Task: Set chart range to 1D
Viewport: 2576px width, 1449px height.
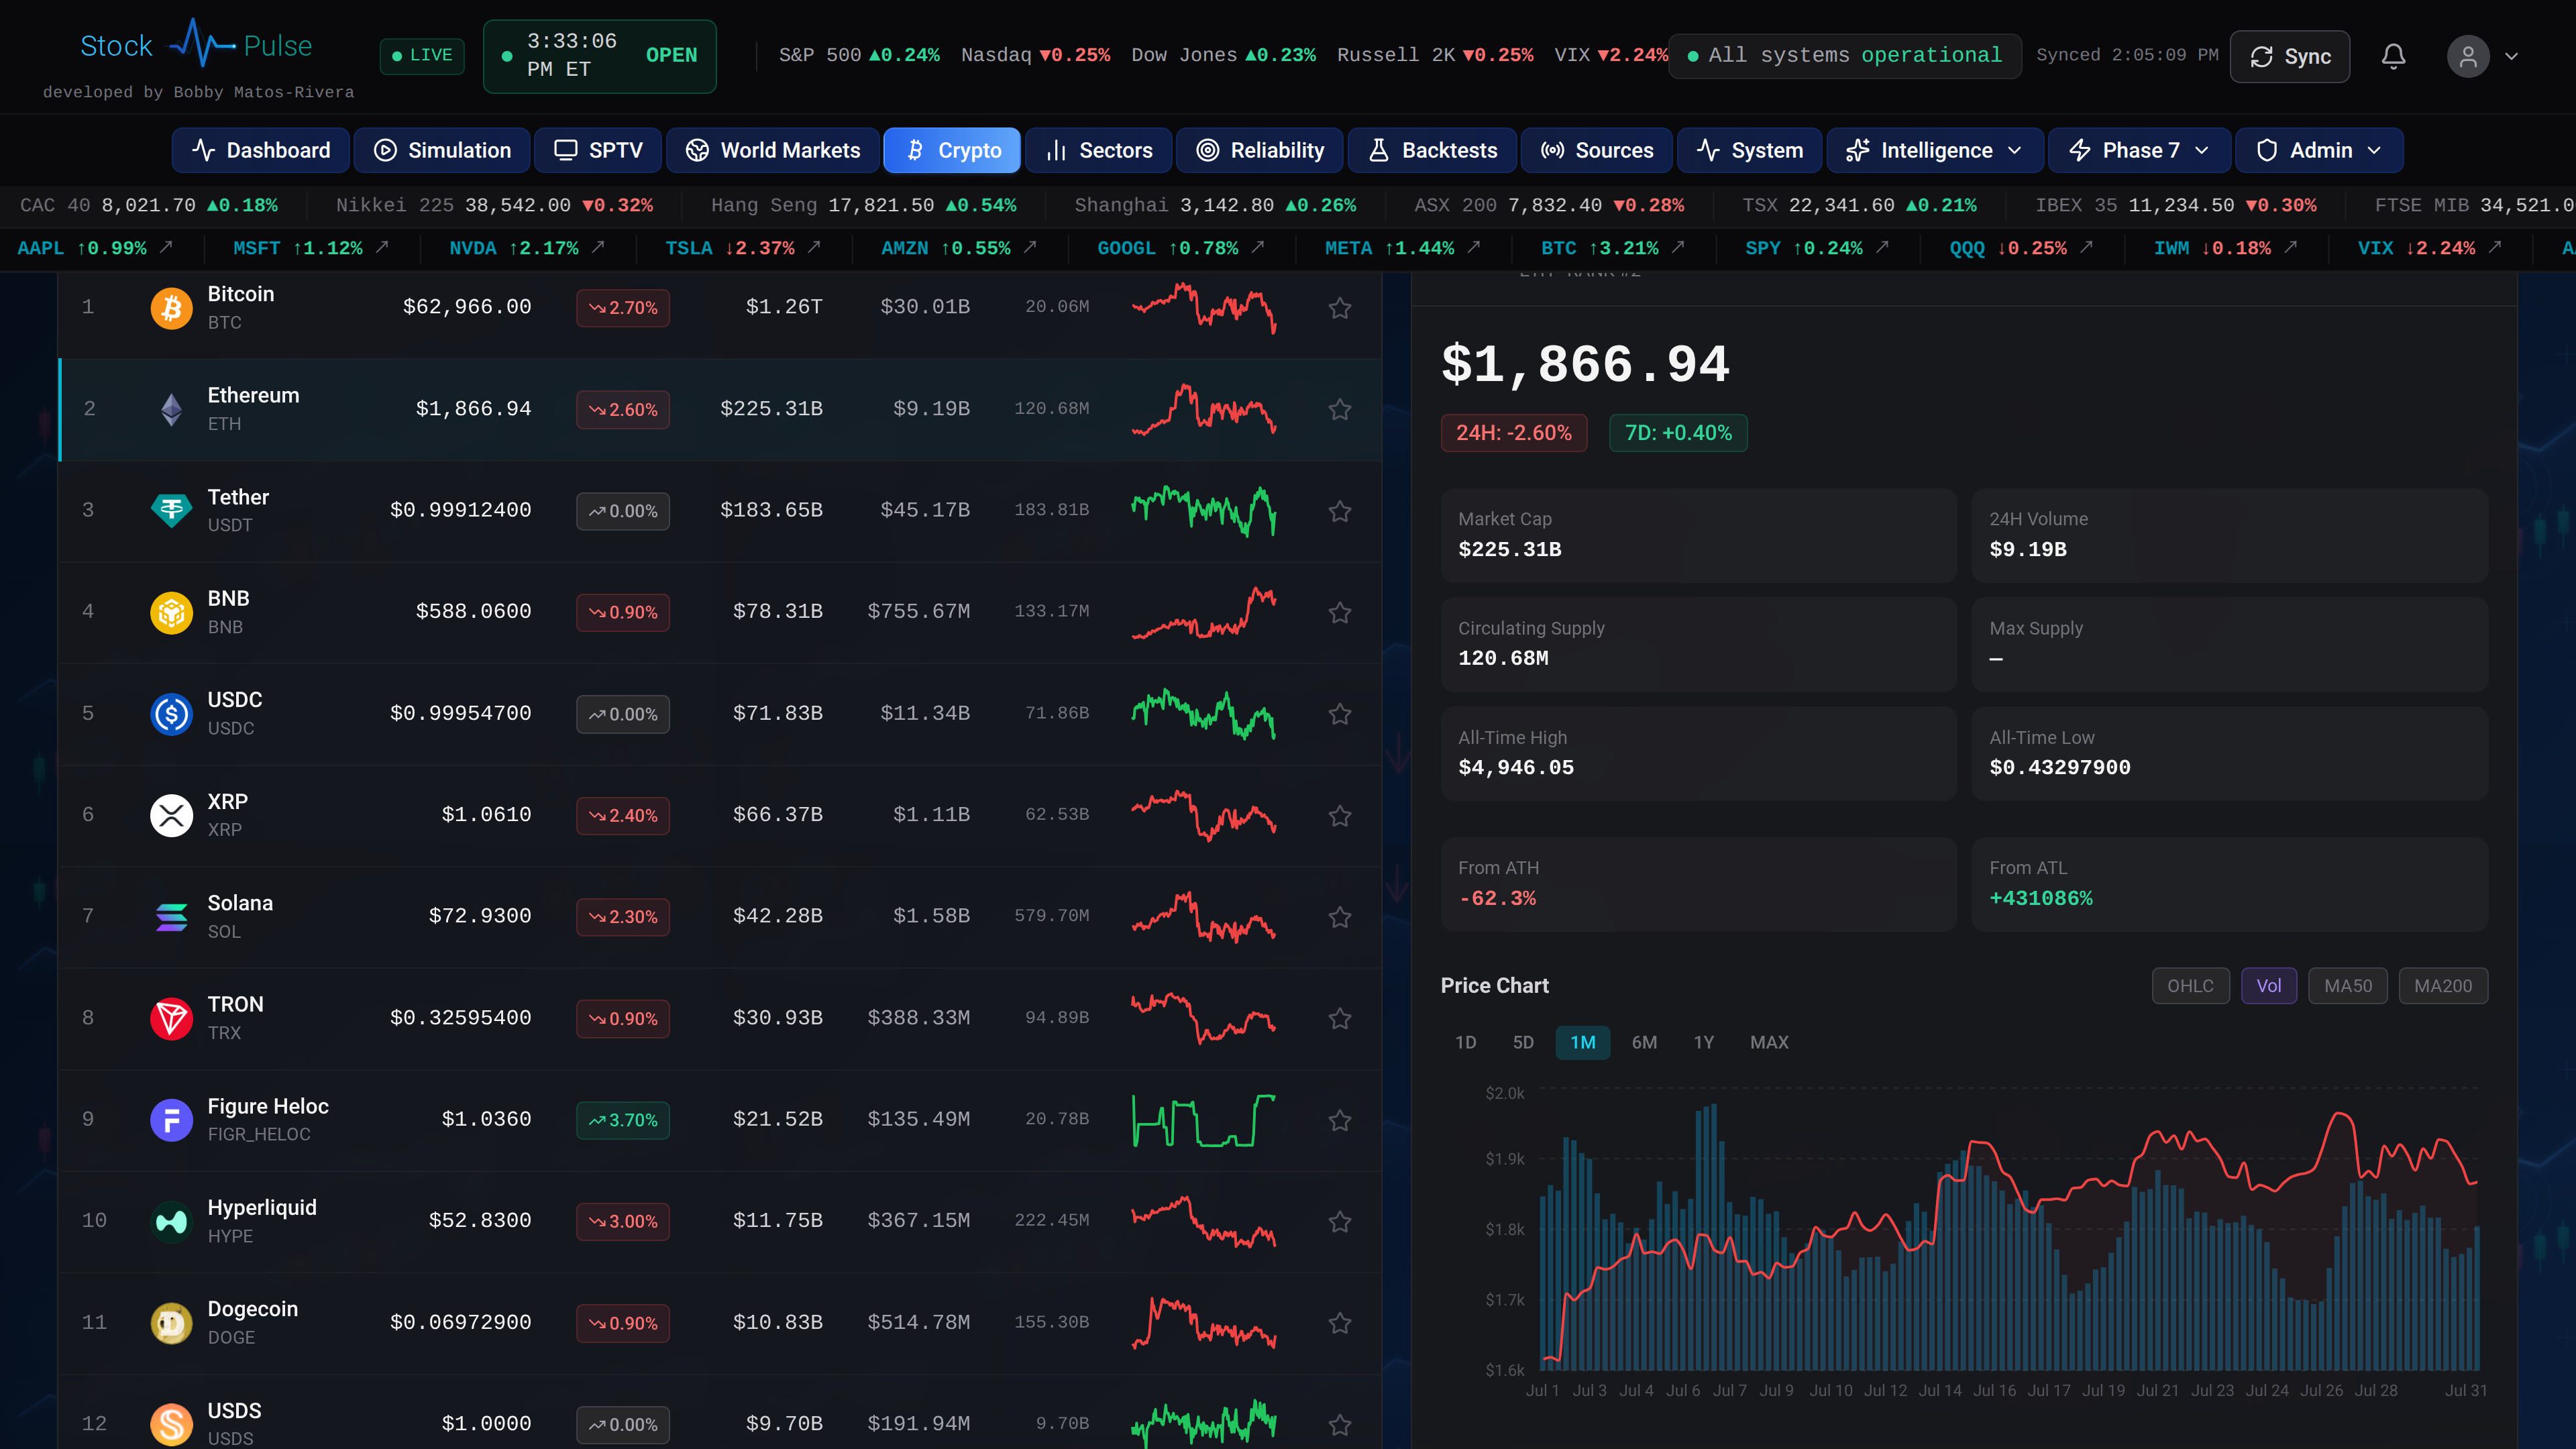Action: tap(1465, 1042)
